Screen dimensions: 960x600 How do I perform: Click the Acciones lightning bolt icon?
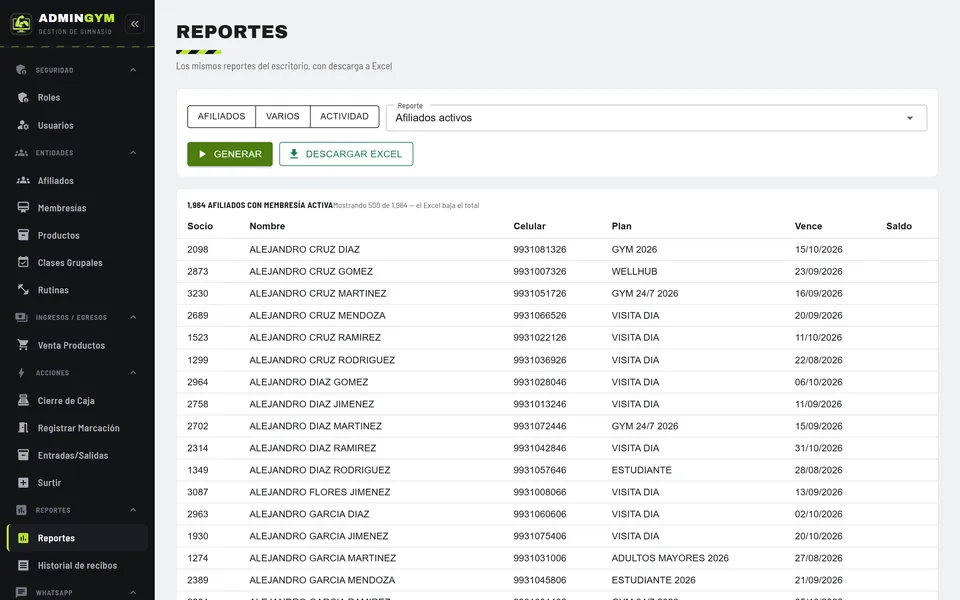(x=21, y=372)
